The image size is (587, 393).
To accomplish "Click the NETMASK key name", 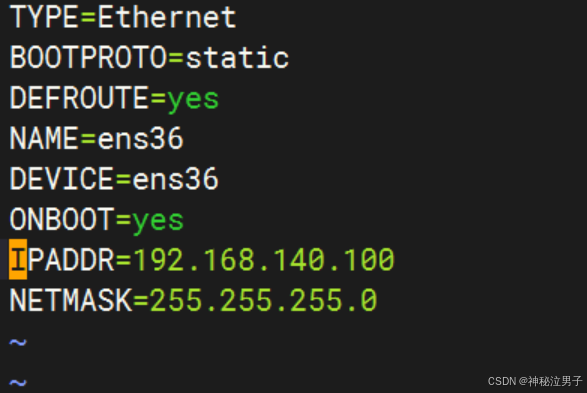I will 70,300.
